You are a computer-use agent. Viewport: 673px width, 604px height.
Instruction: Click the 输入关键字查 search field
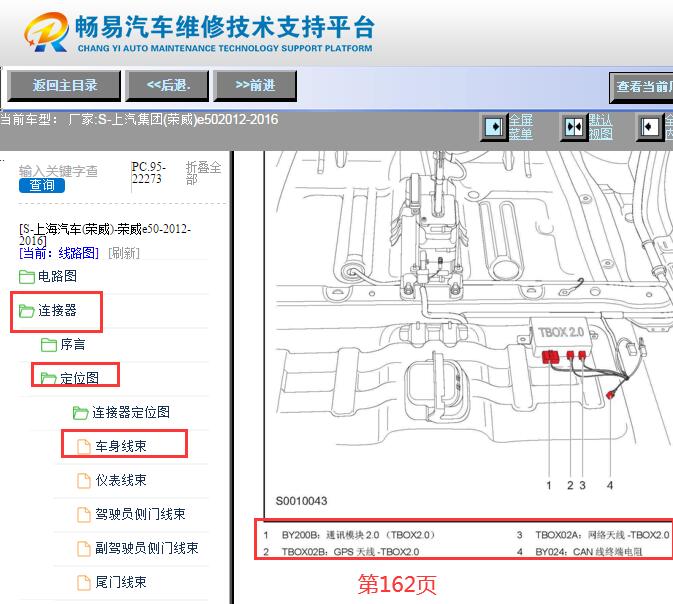[x=58, y=171]
